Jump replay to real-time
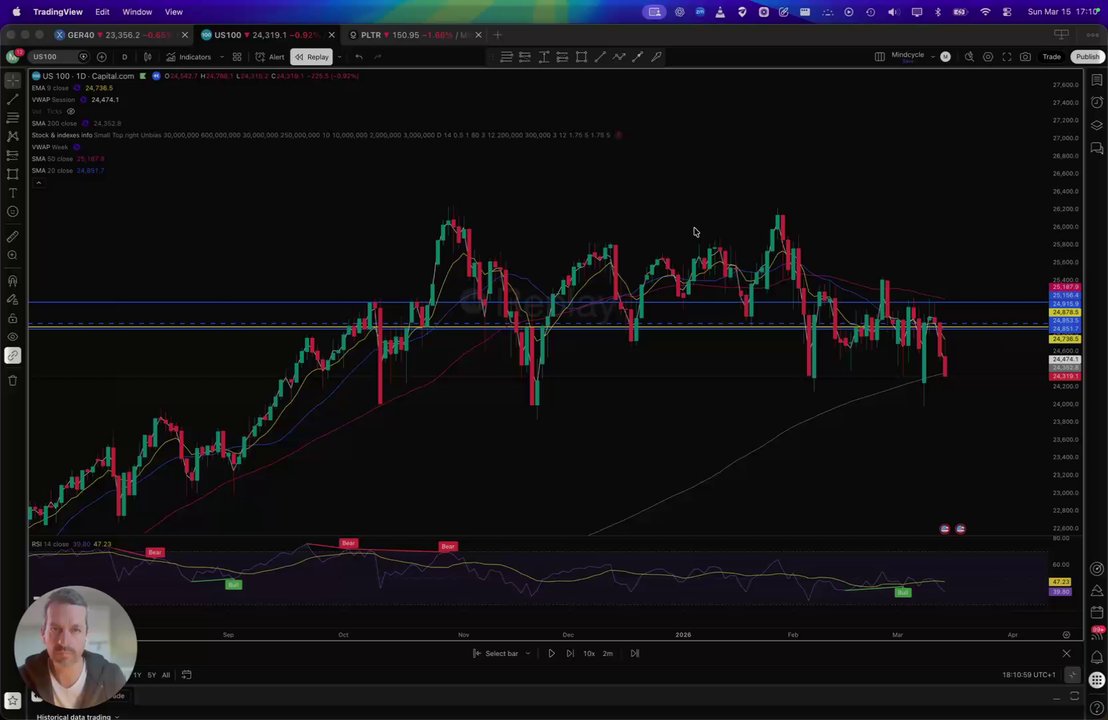The width and height of the screenshot is (1108, 720). (x=635, y=654)
